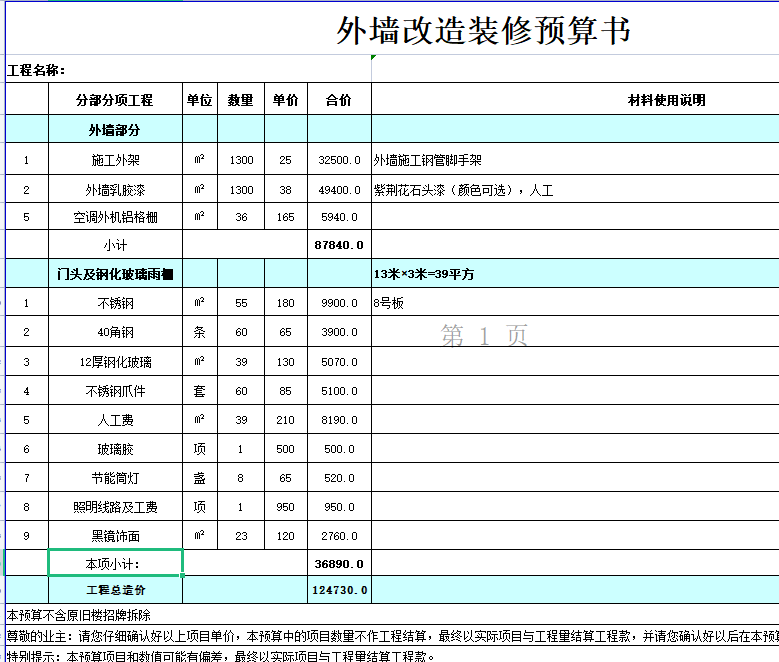Click the total cell 32500.0
This screenshot has width=779, height=662.
[339, 160]
